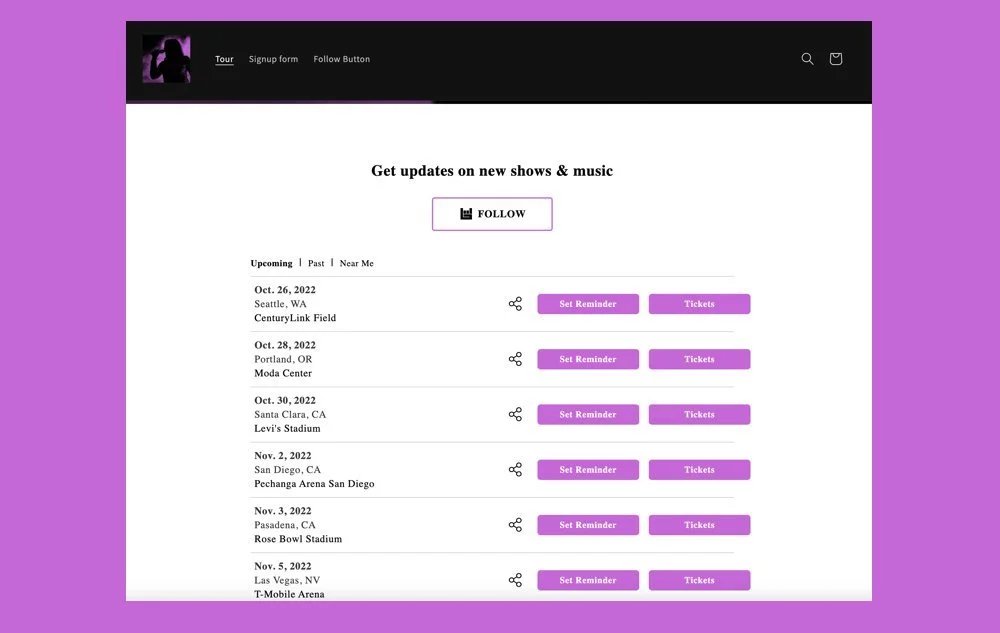
Task: Click the 'Nov. 3, 2022' date text
Action: tap(283, 511)
